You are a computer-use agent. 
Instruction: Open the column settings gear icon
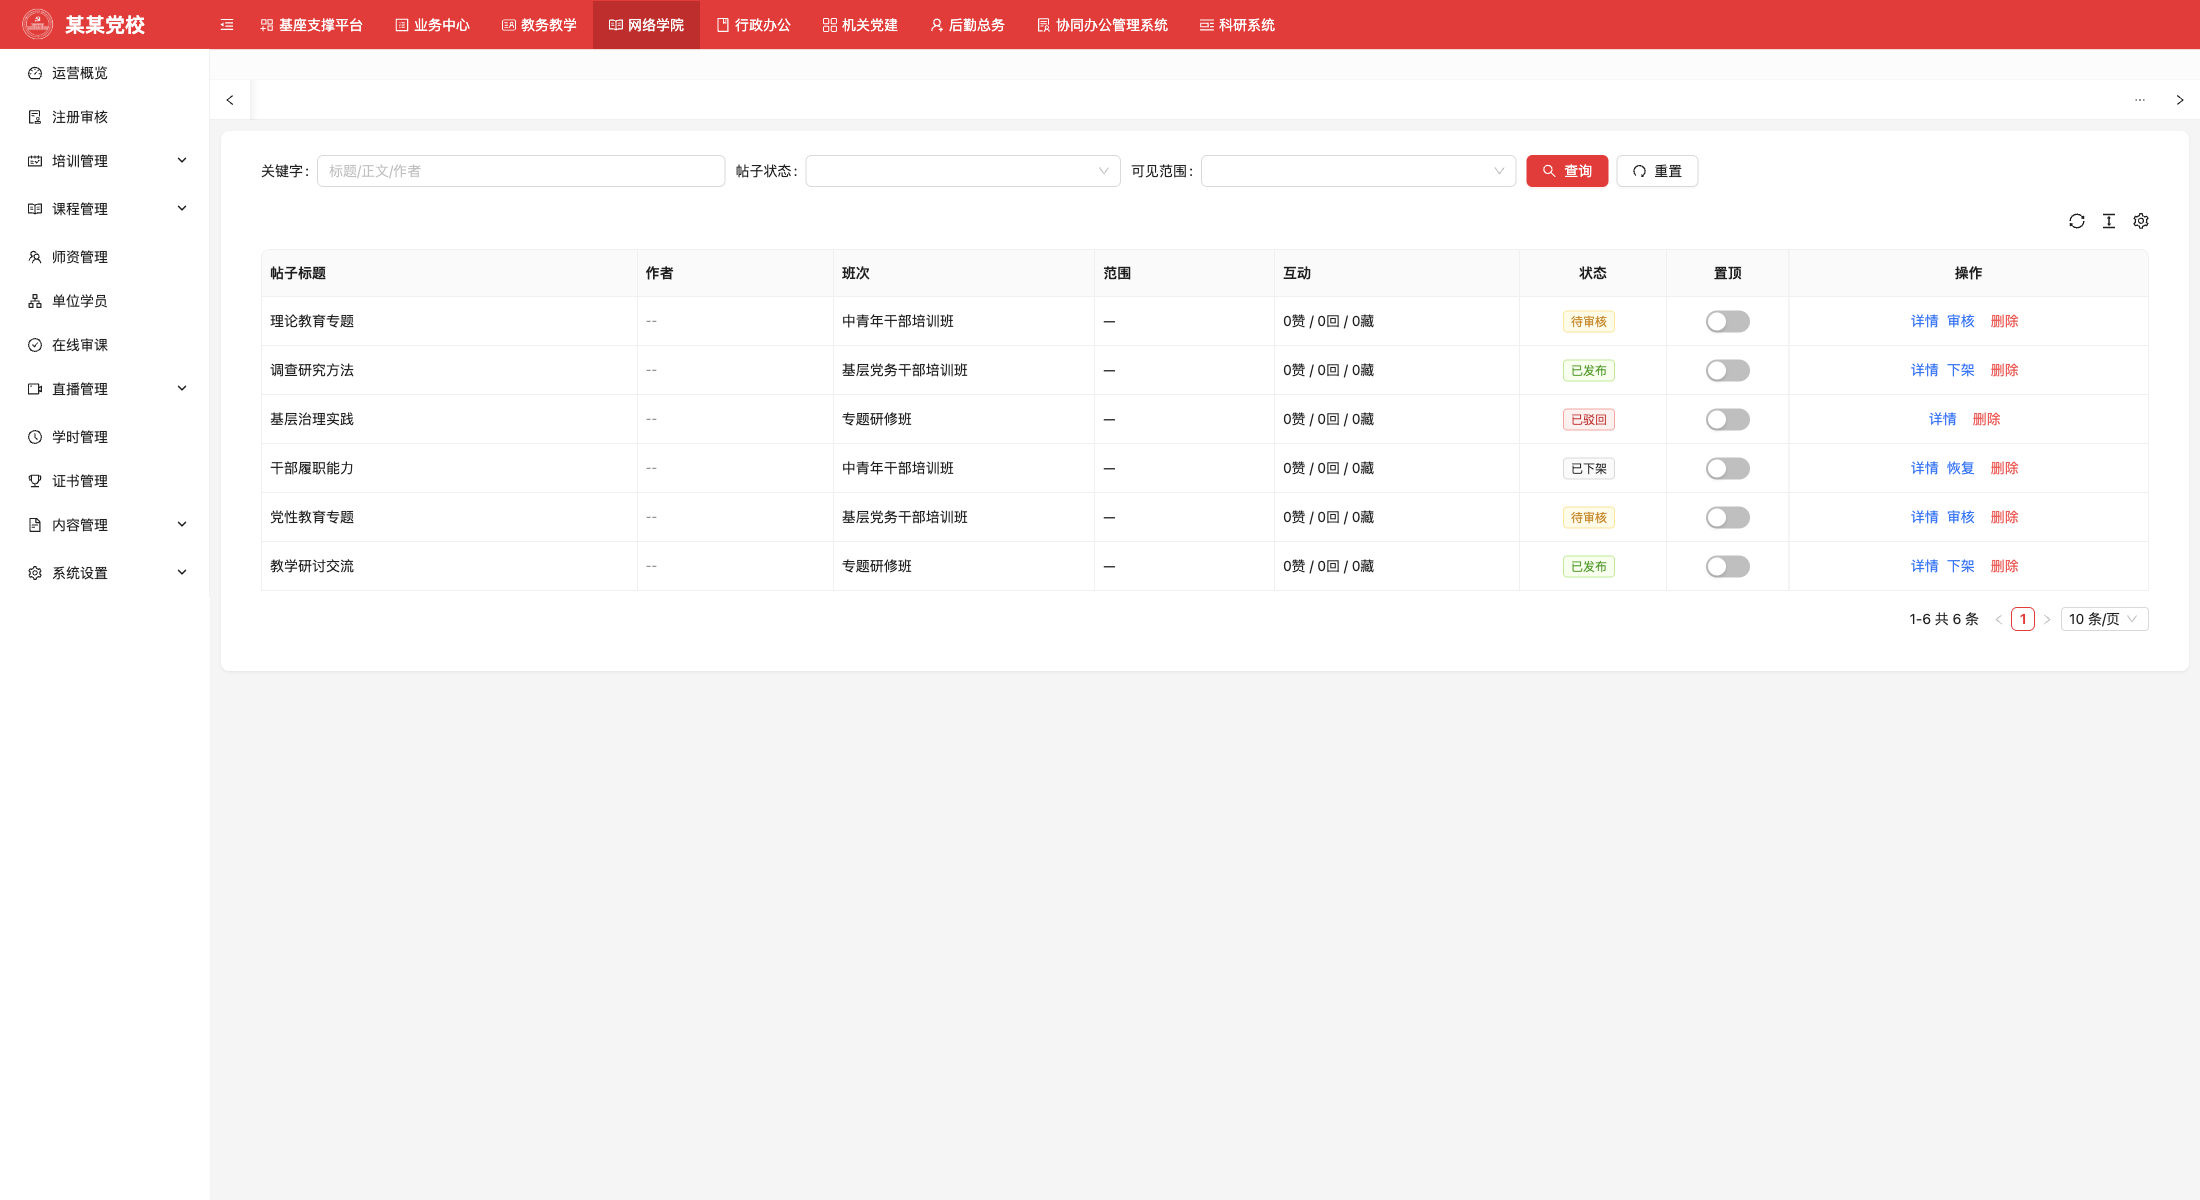point(2140,221)
